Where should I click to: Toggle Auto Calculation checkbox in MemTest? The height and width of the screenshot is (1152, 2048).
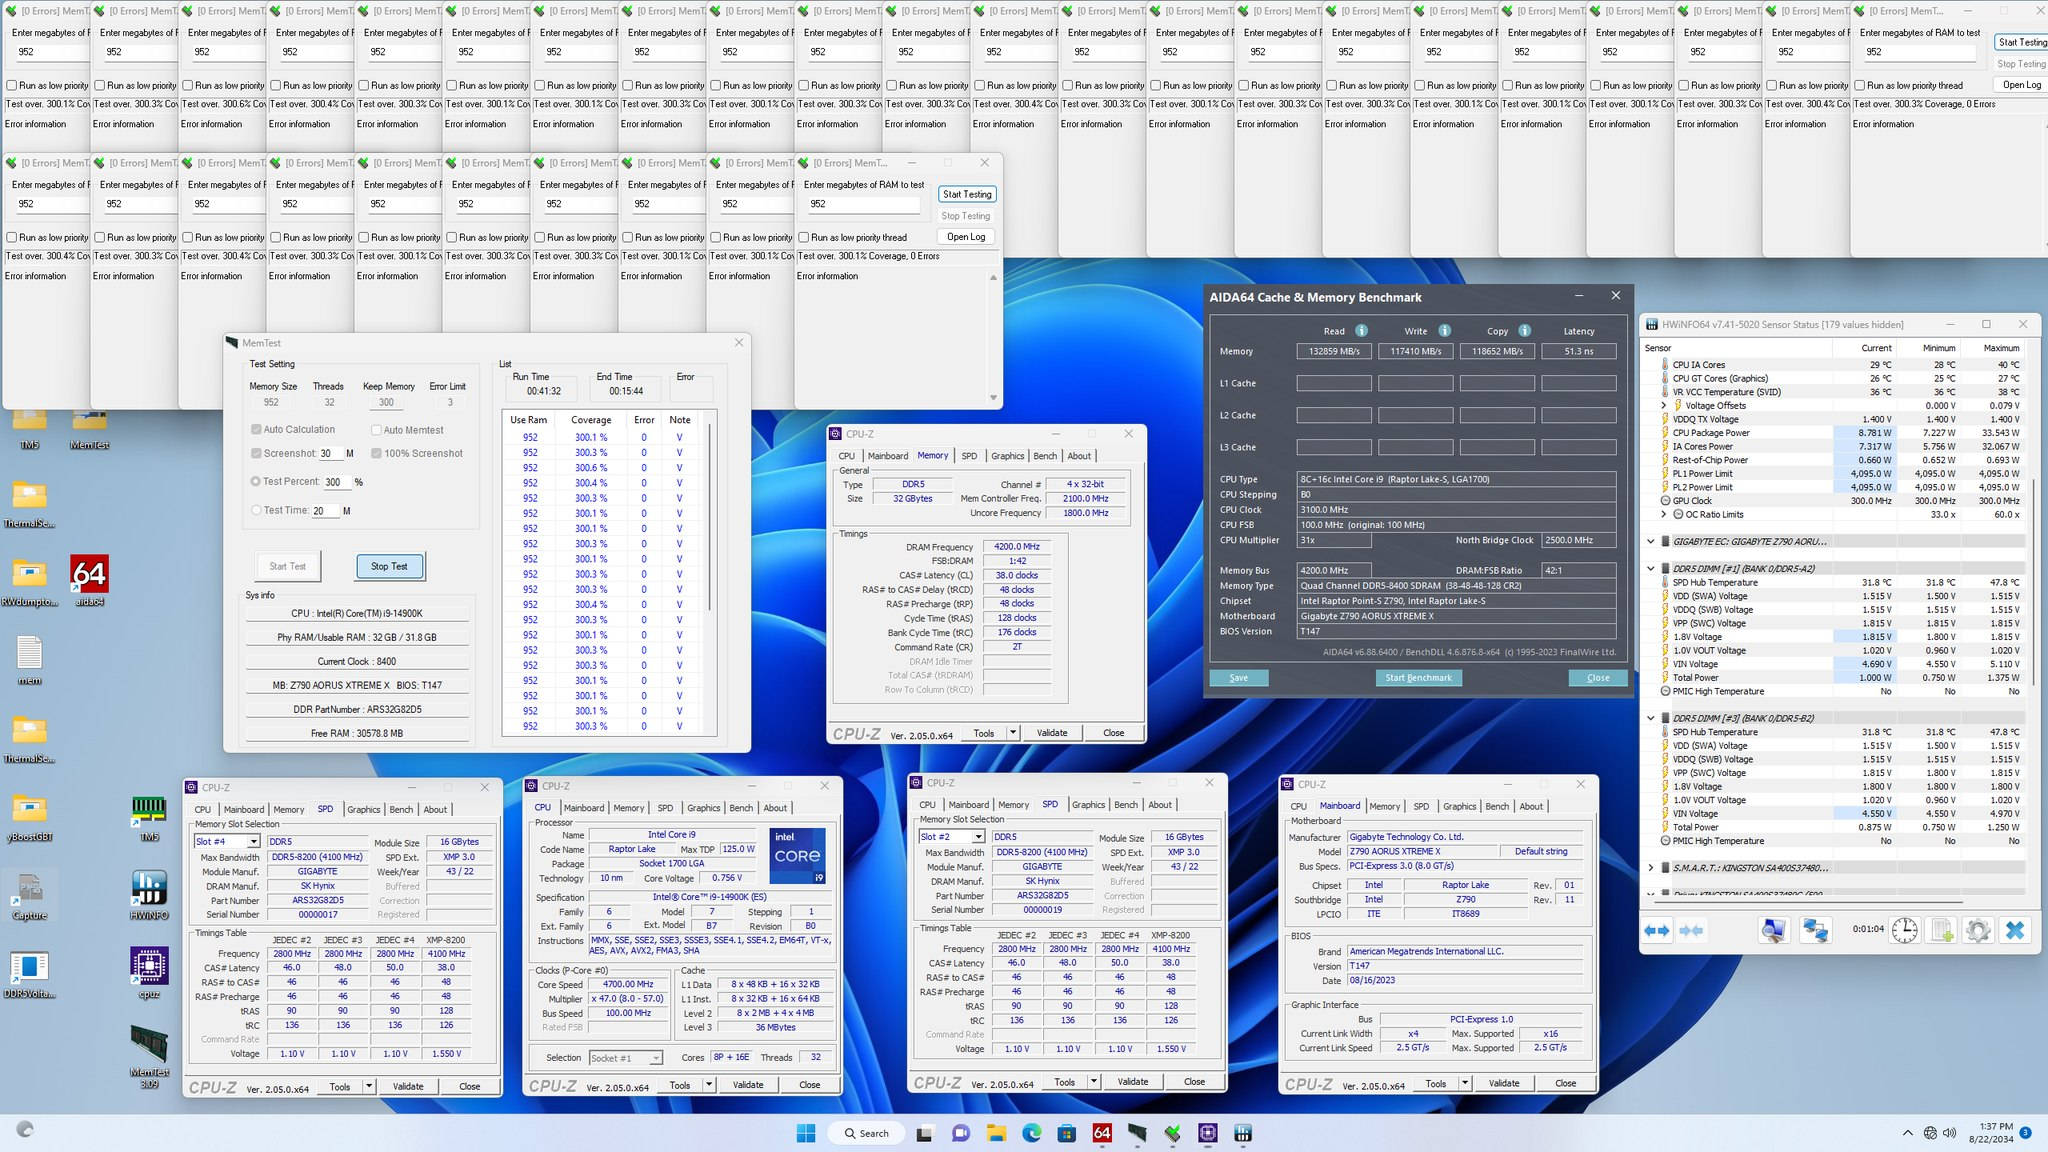[256, 429]
